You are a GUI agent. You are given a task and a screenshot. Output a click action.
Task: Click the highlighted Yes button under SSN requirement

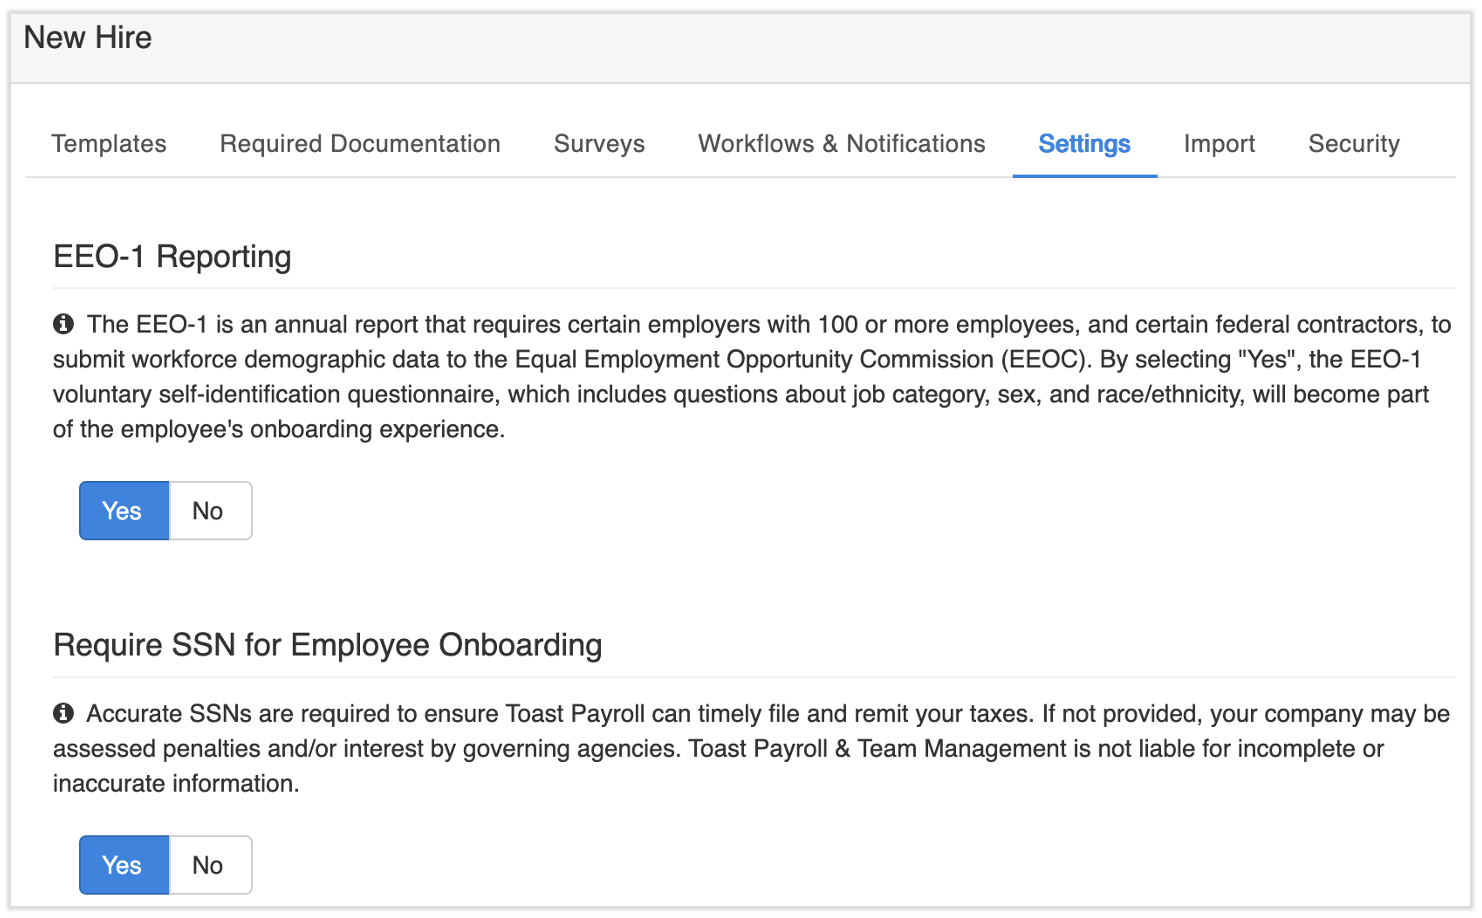point(123,864)
